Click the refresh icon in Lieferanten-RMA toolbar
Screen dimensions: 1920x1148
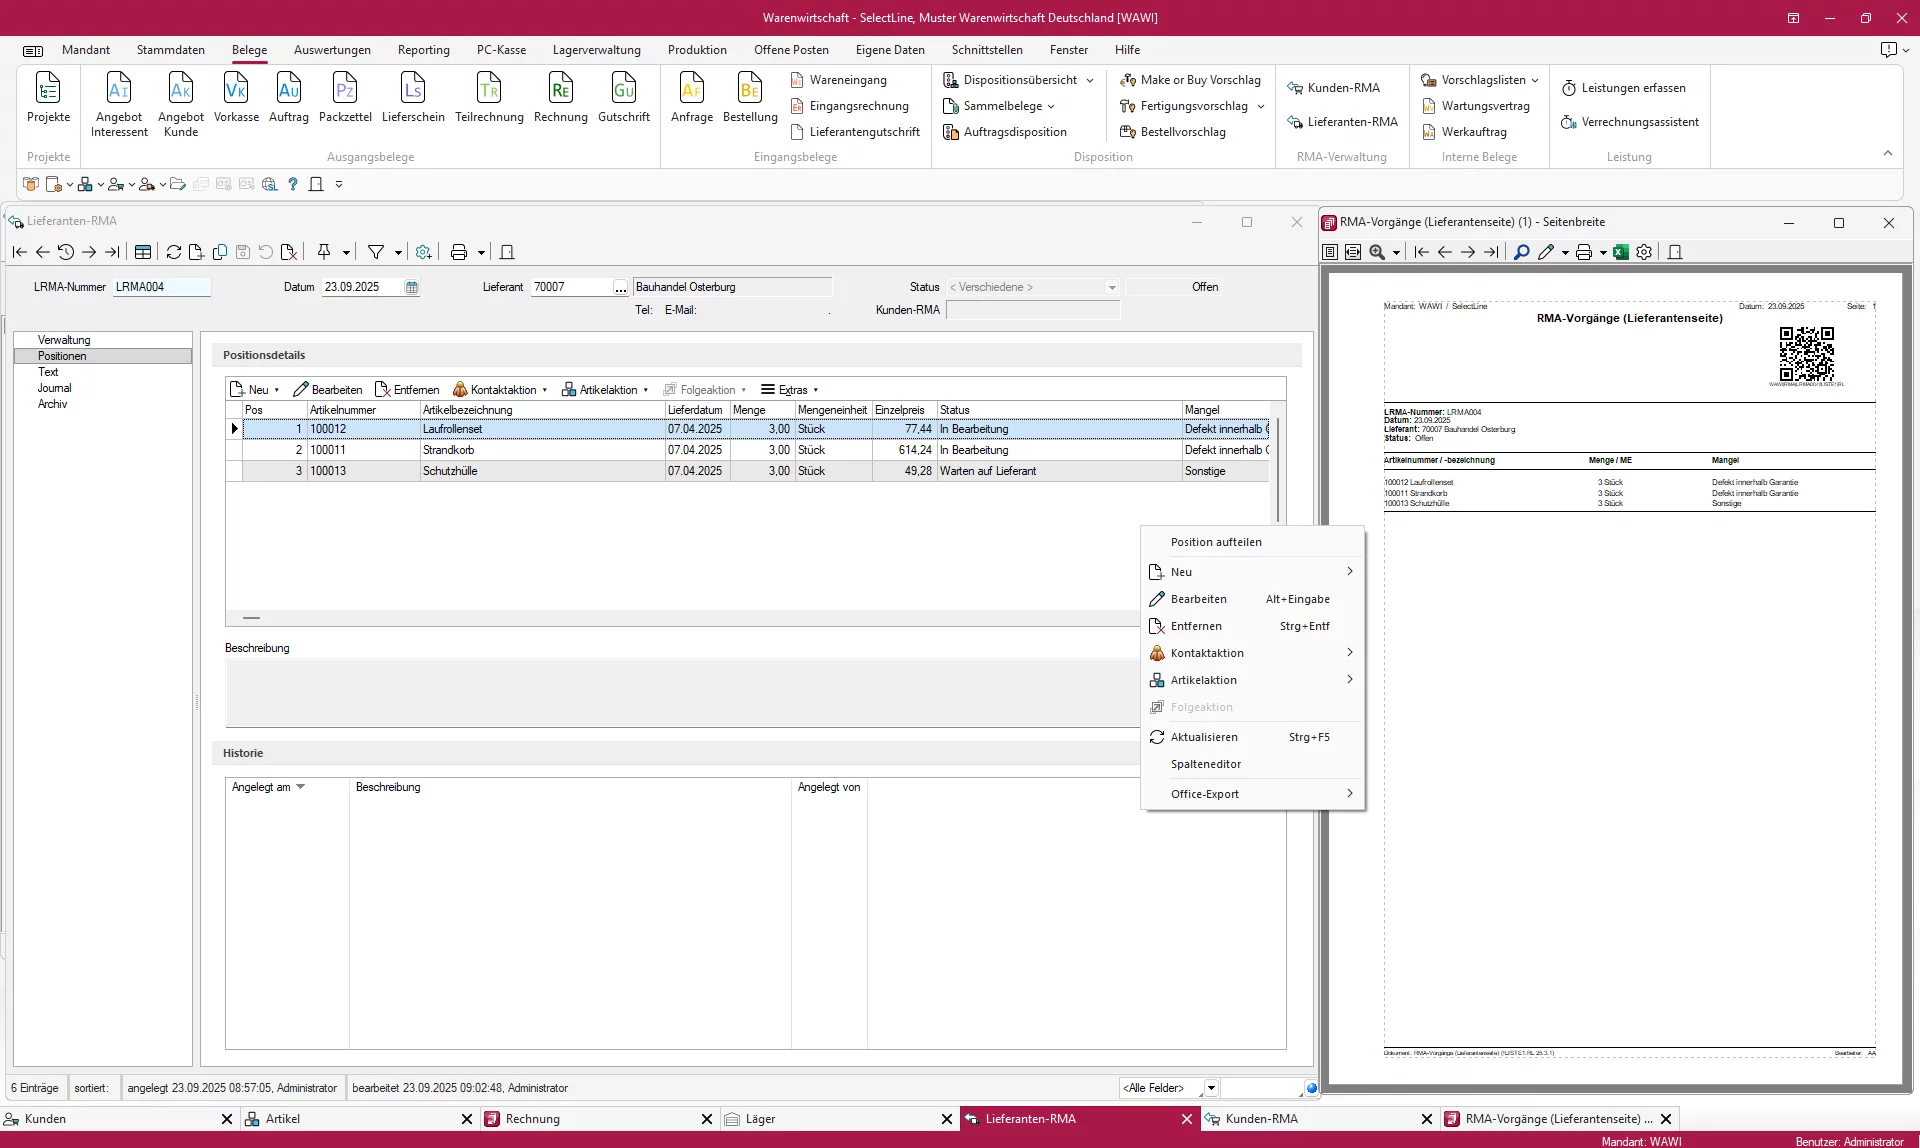(x=174, y=252)
